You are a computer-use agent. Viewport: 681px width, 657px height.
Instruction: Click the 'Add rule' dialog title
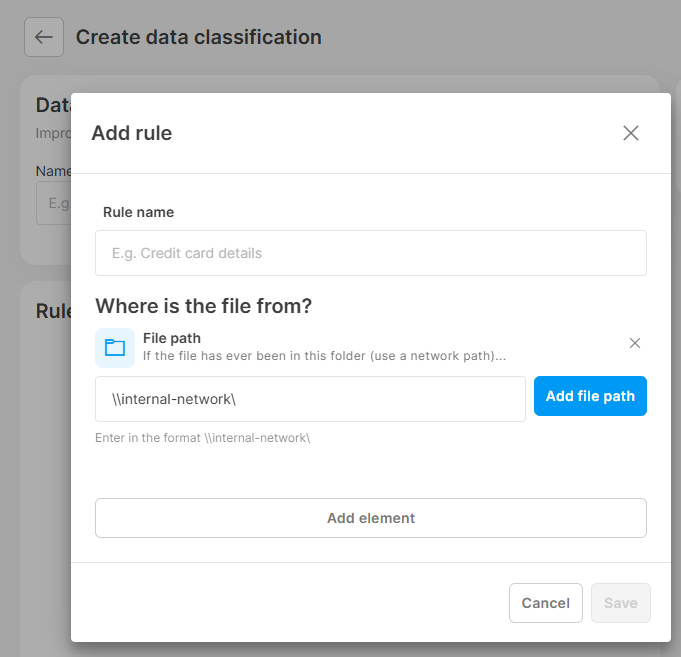[x=132, y=133]
